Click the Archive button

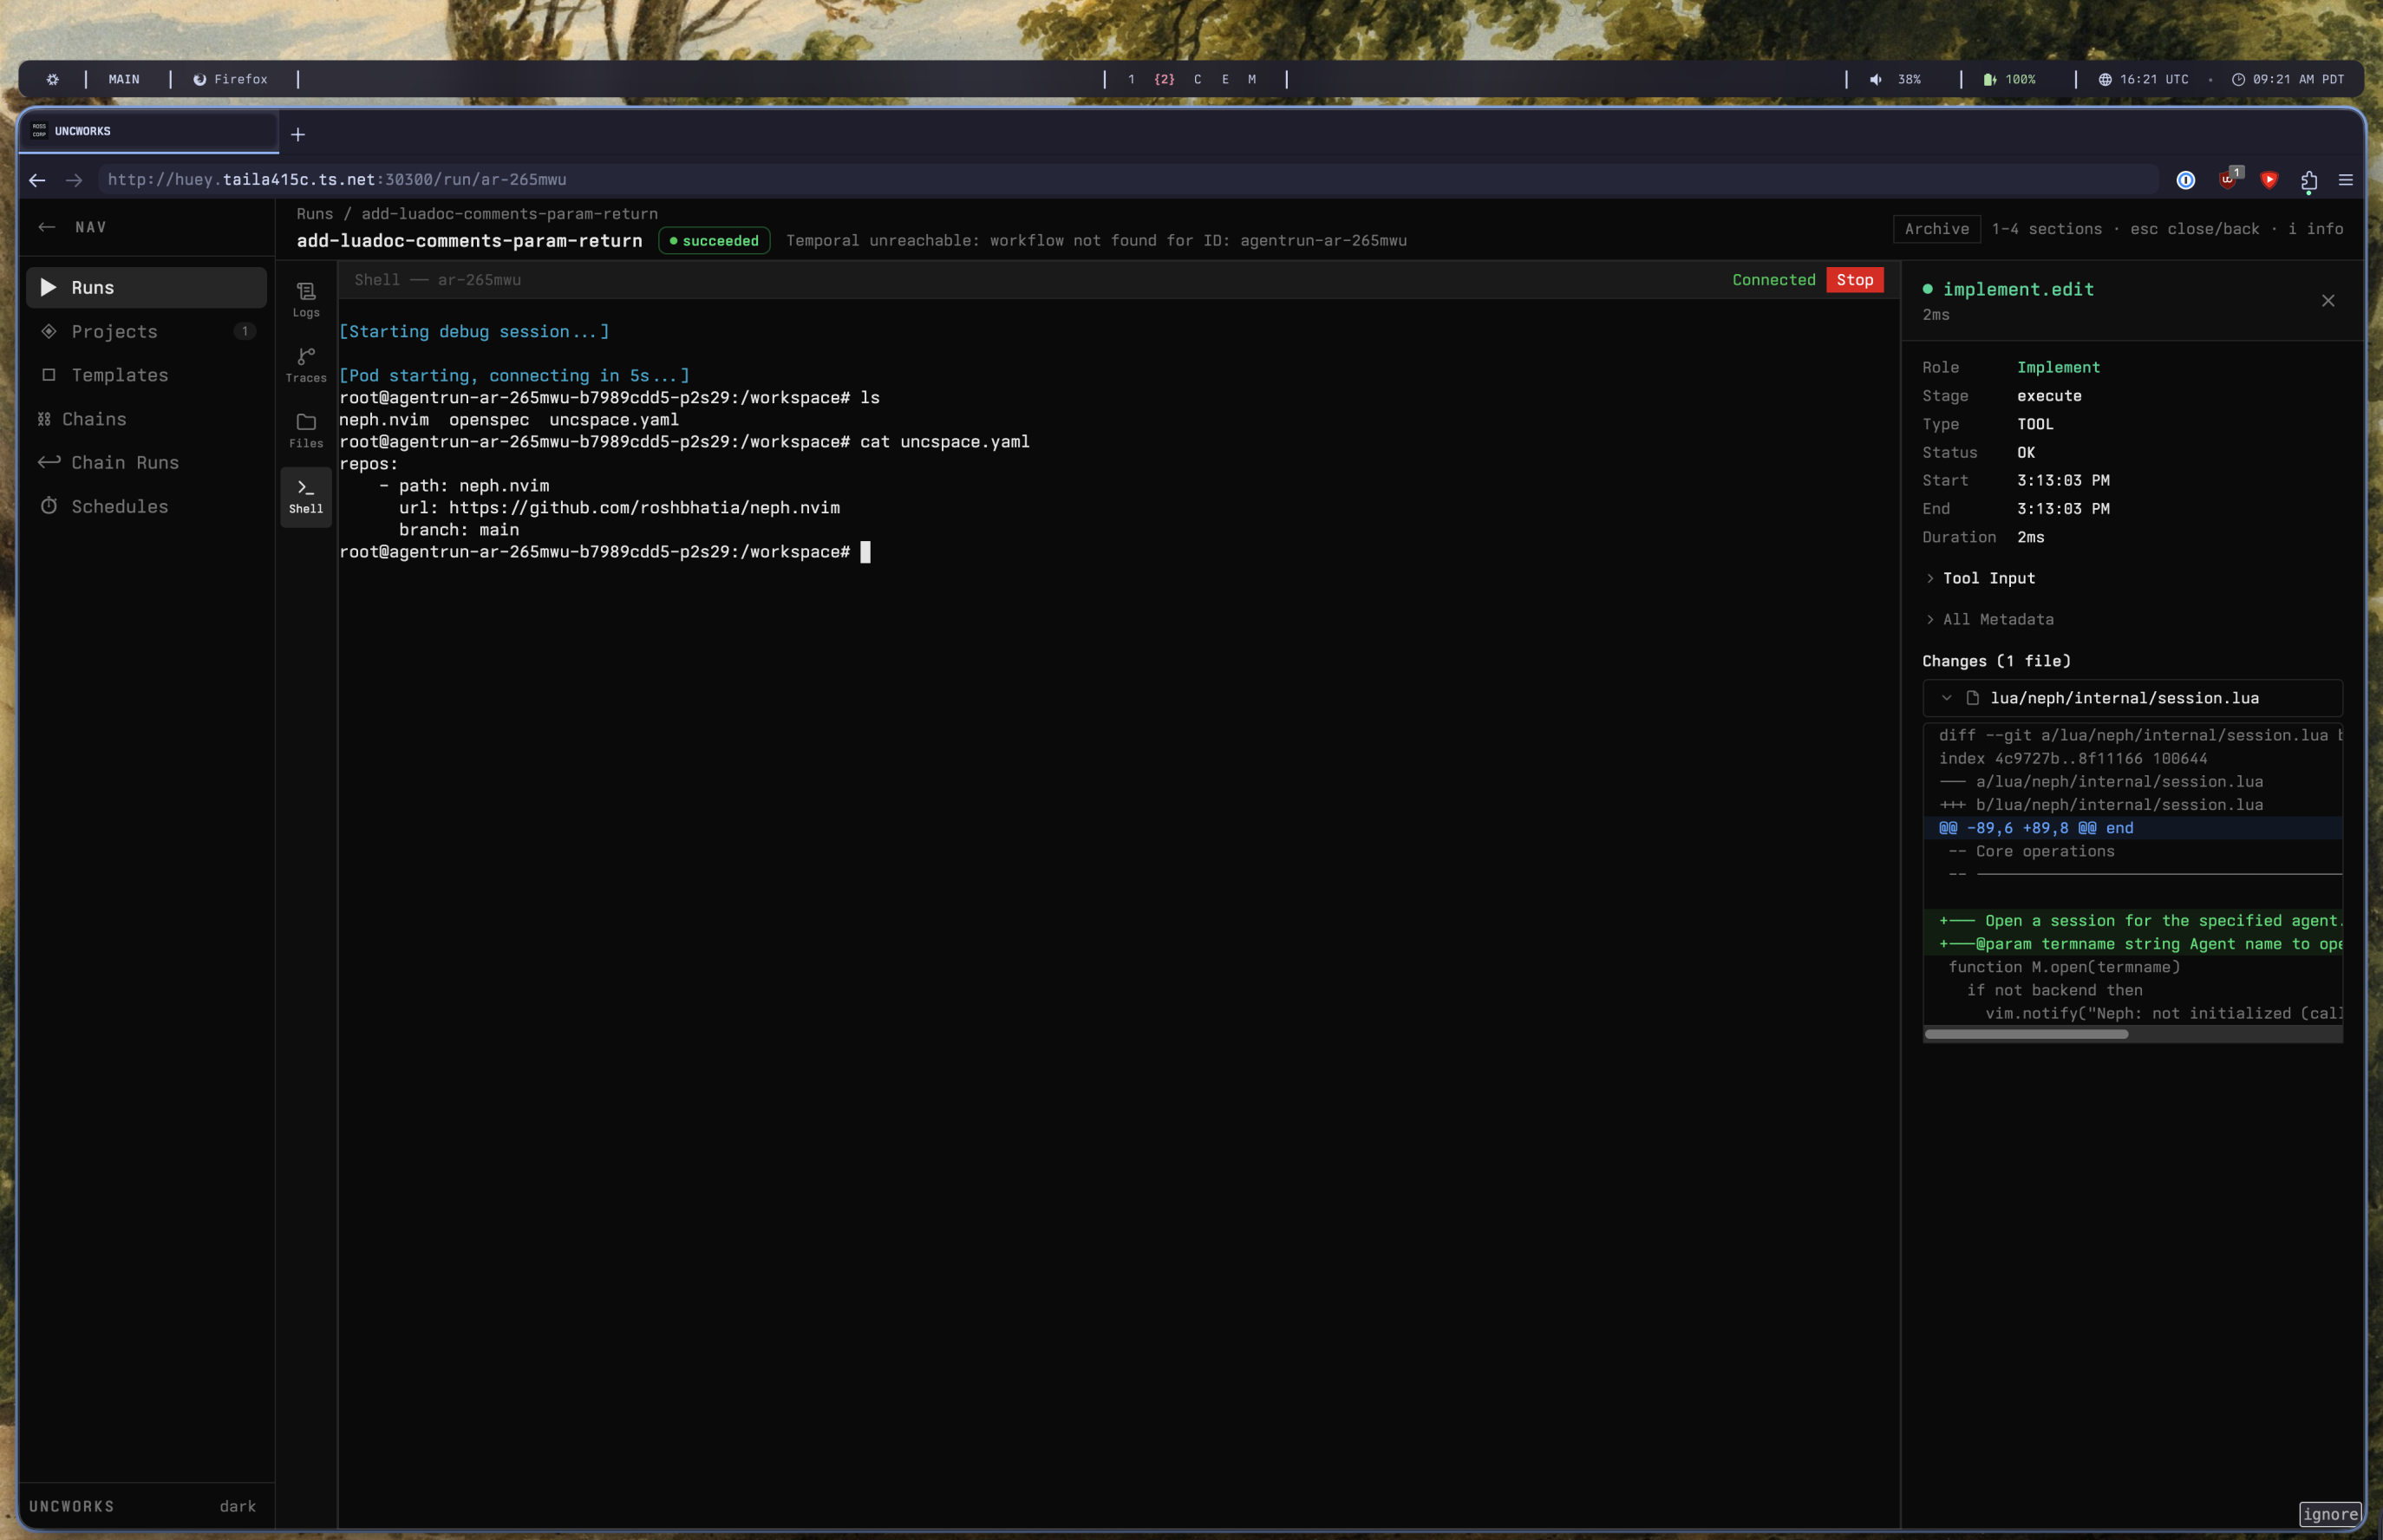click(x=1936, y=229)
